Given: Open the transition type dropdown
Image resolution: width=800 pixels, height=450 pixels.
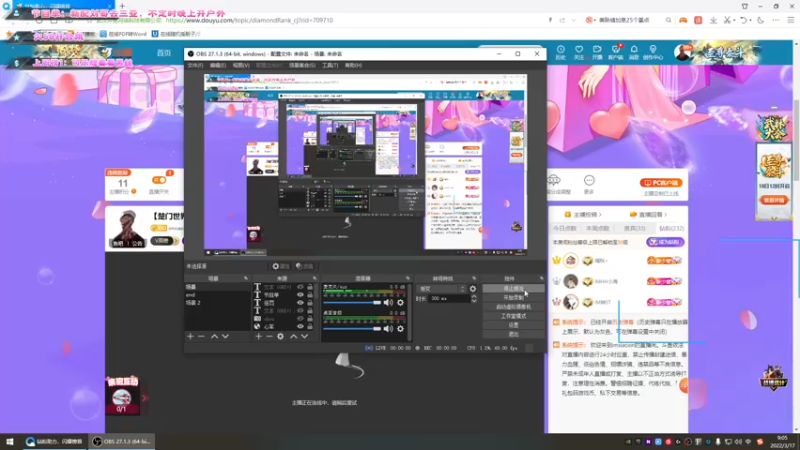Looking at the screenshot, I should [442, 289].
